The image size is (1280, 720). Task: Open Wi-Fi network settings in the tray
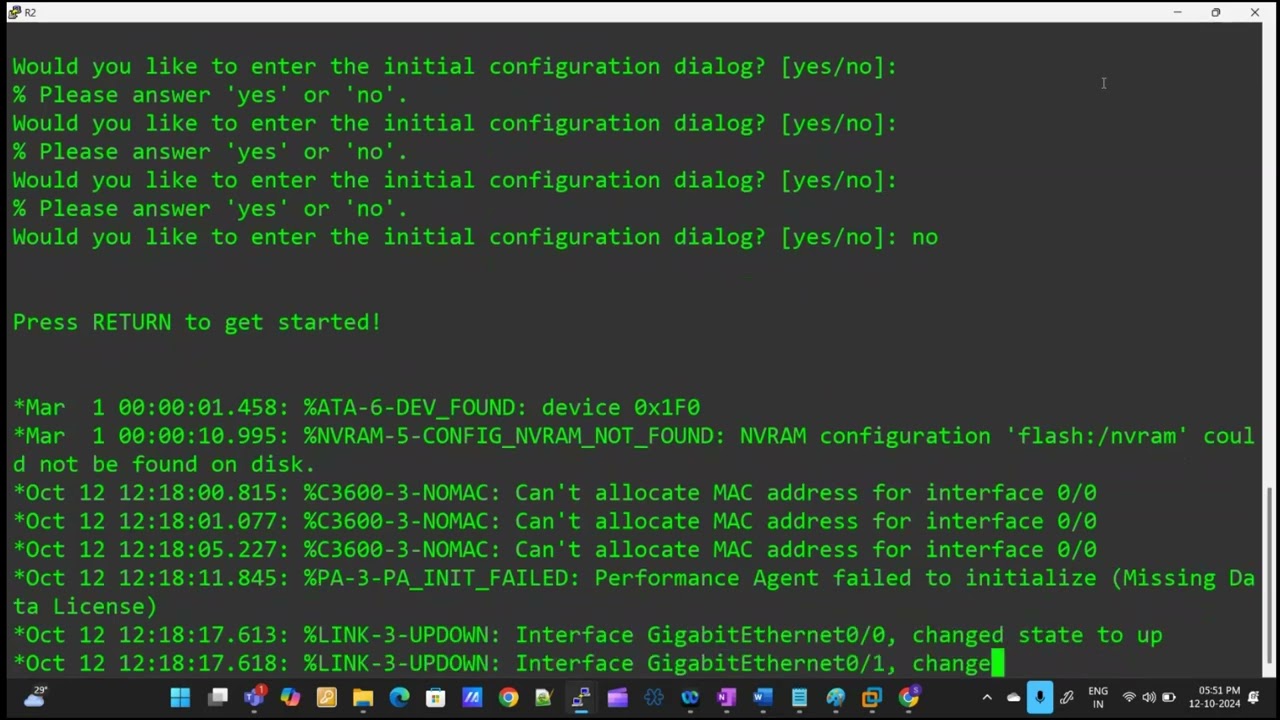click(x=1129, y=698)
